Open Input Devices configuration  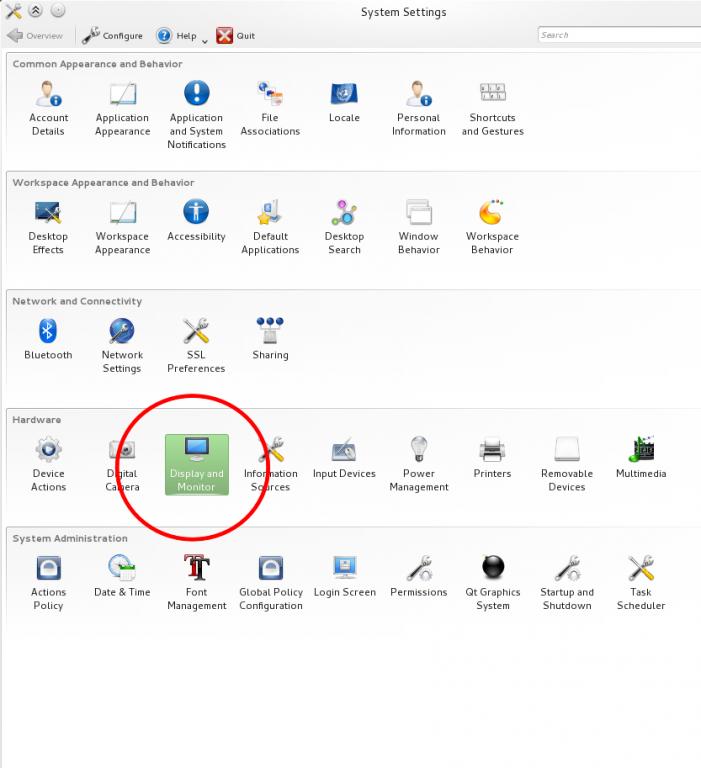pyautogui.click(x=344, y=456)
